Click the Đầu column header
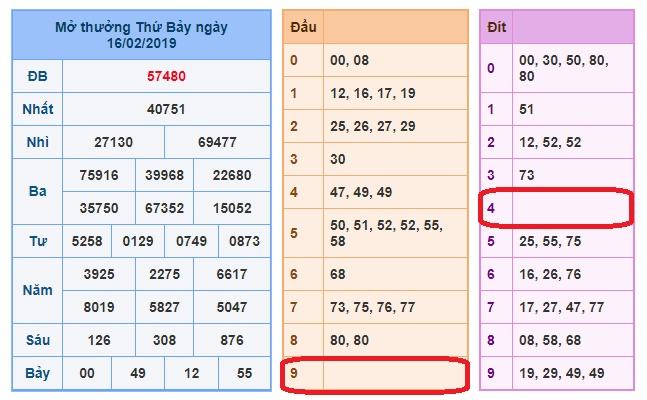This screenshot has width=647, height=400. pos(302,27)
